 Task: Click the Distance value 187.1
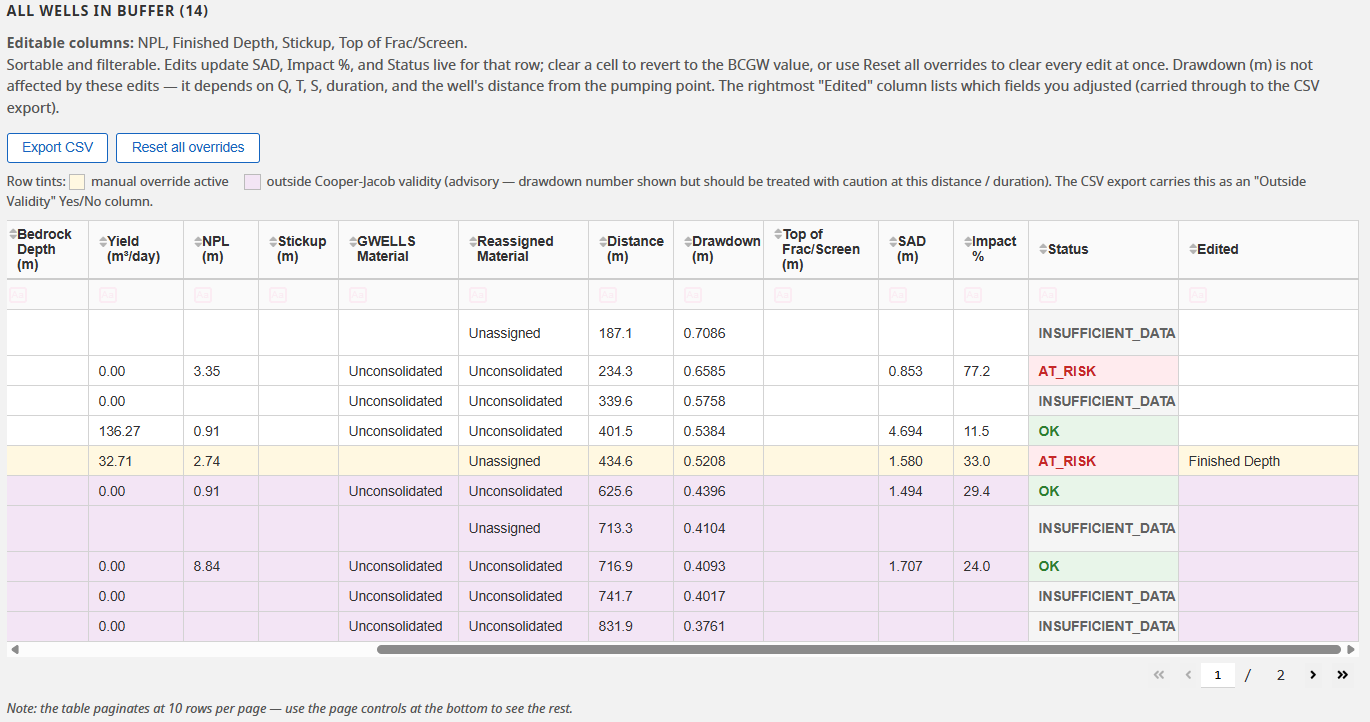click(x=616, y=333)
